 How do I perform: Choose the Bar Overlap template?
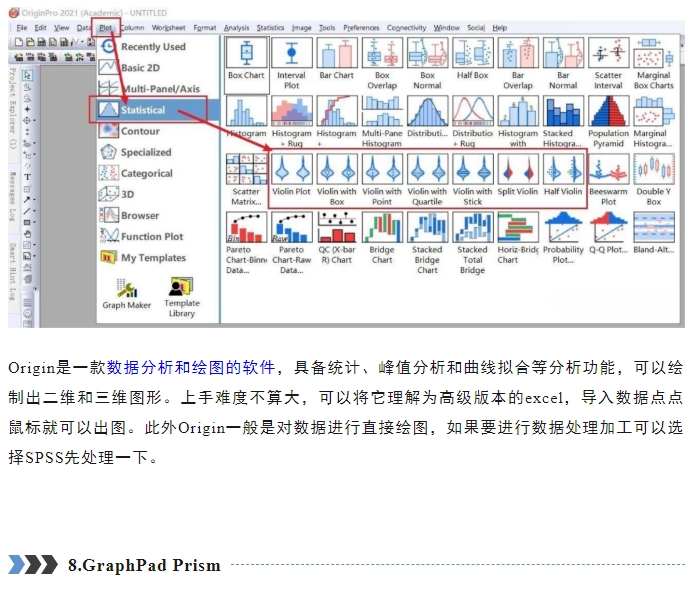(518, 65)
